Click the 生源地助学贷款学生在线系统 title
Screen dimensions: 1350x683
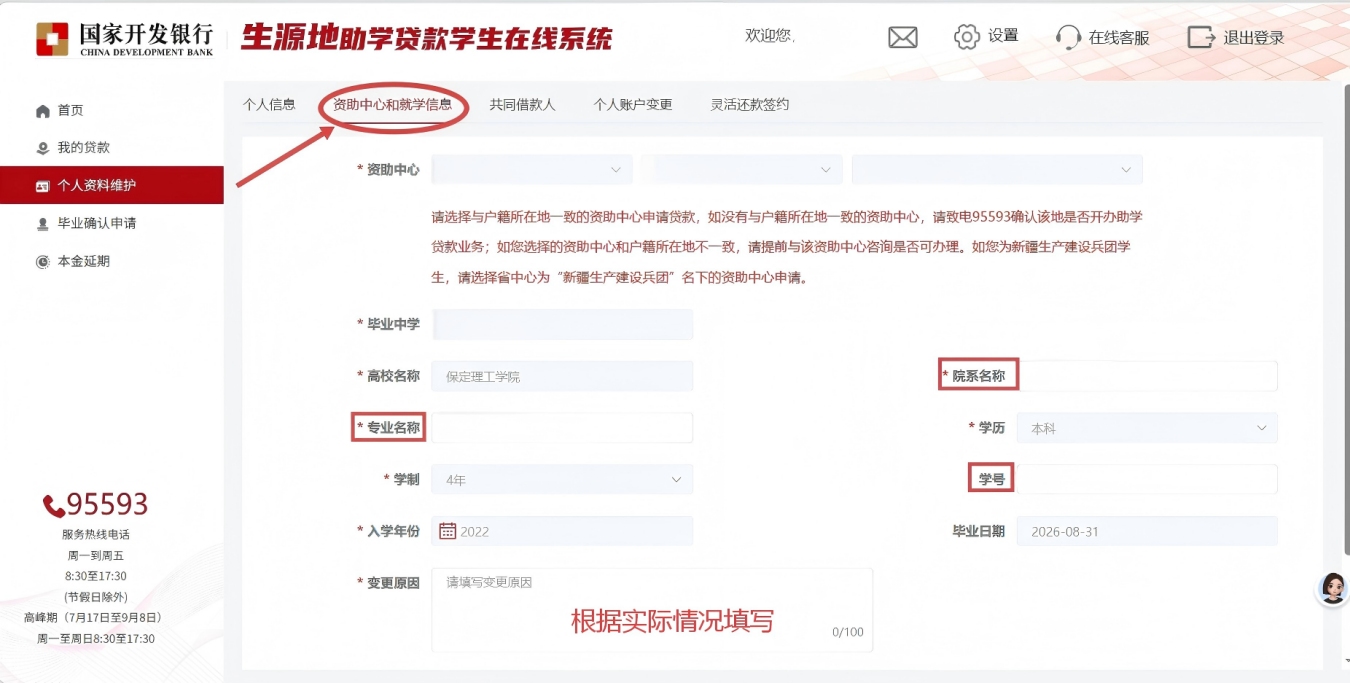click(427, 39)
